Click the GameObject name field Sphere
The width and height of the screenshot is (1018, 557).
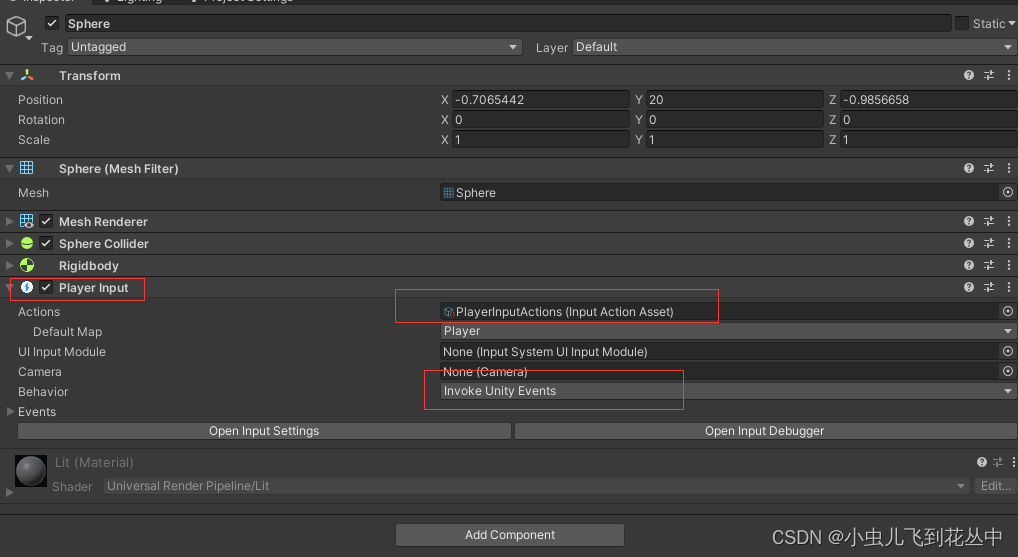click(x=508, y=23)
